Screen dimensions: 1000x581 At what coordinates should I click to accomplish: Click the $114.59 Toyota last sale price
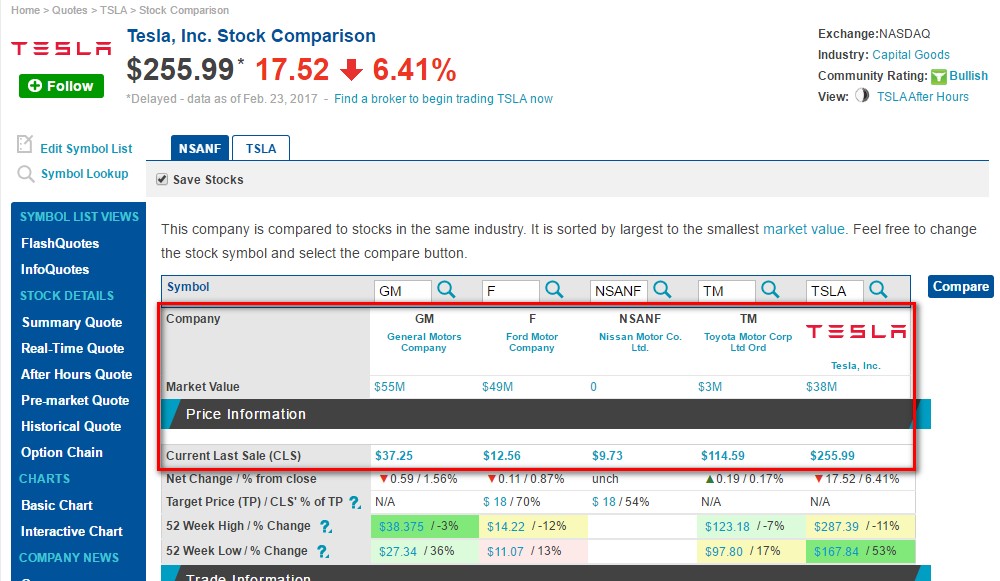pos(723,456)
